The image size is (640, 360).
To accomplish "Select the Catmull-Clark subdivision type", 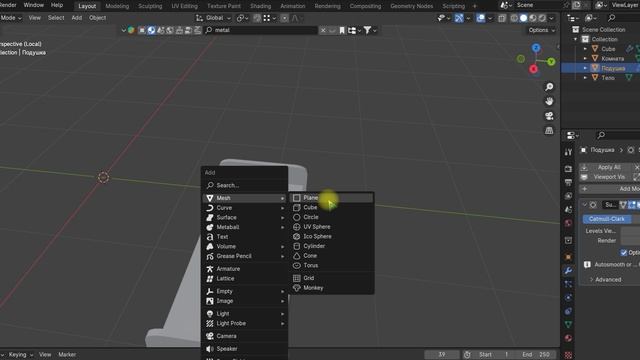I will point(607,219).
